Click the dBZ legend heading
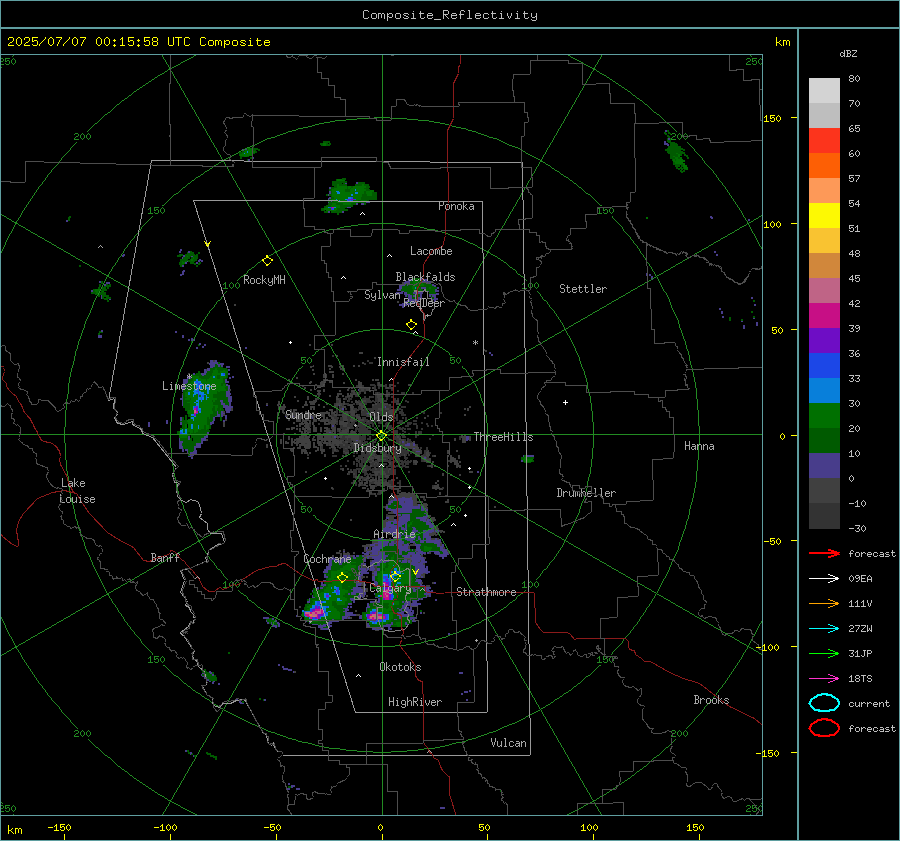 (x=848, y=54)
